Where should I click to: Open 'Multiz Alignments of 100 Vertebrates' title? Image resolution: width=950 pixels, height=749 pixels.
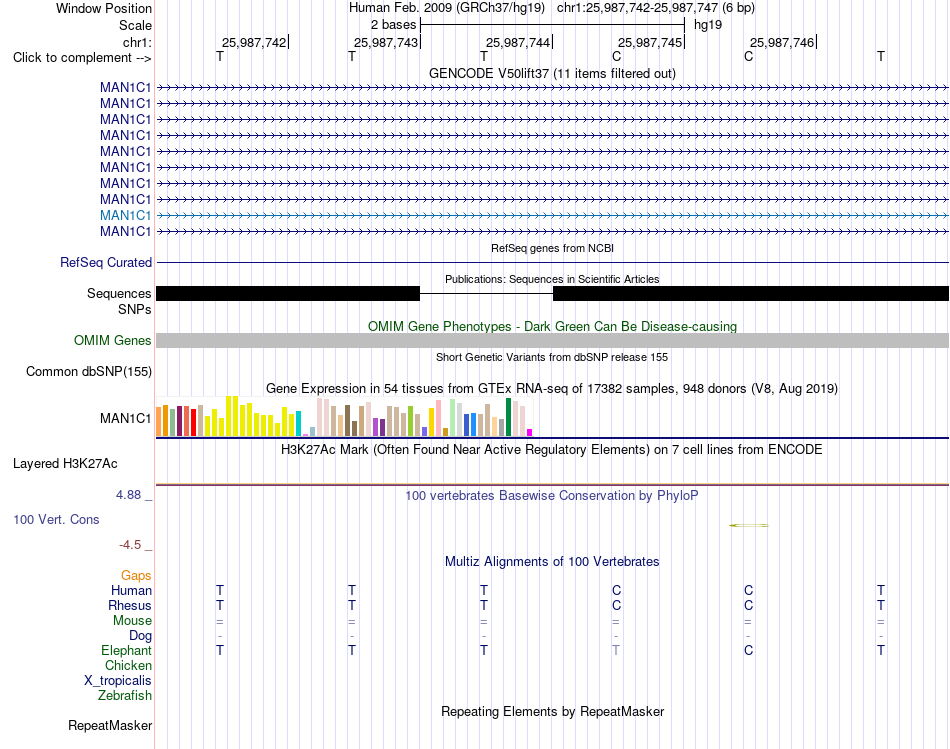coord(552,562)
